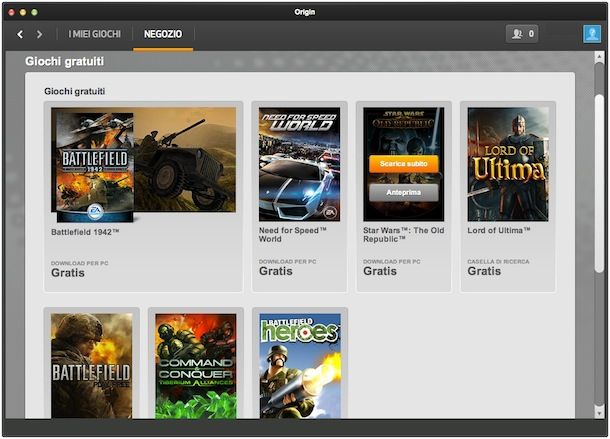Screen dimensions: 610x439
Task: Click the scrollbar down arrow
Action: pyautogui.click(x=599, y=413)
